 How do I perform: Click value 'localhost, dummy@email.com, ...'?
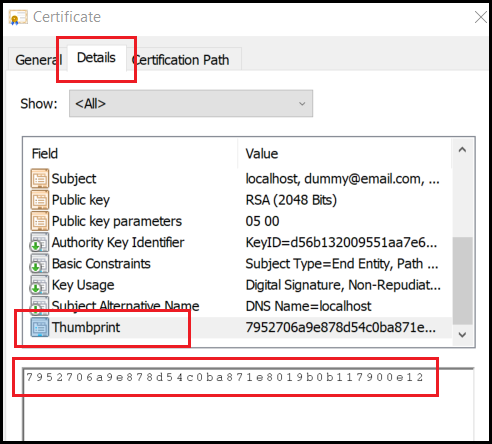(342, 179)
